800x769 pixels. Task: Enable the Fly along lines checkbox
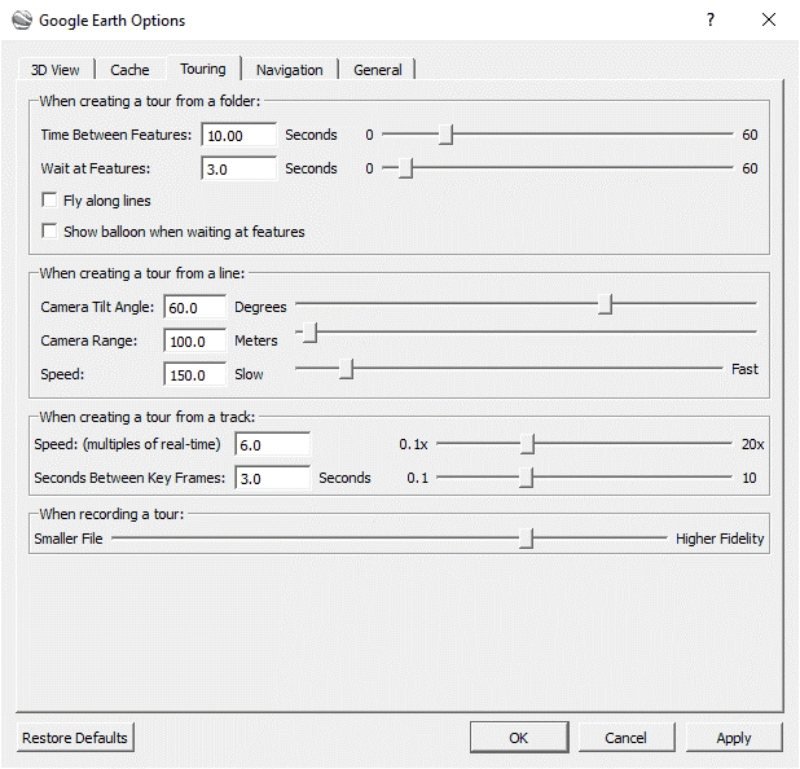[49, 200]
